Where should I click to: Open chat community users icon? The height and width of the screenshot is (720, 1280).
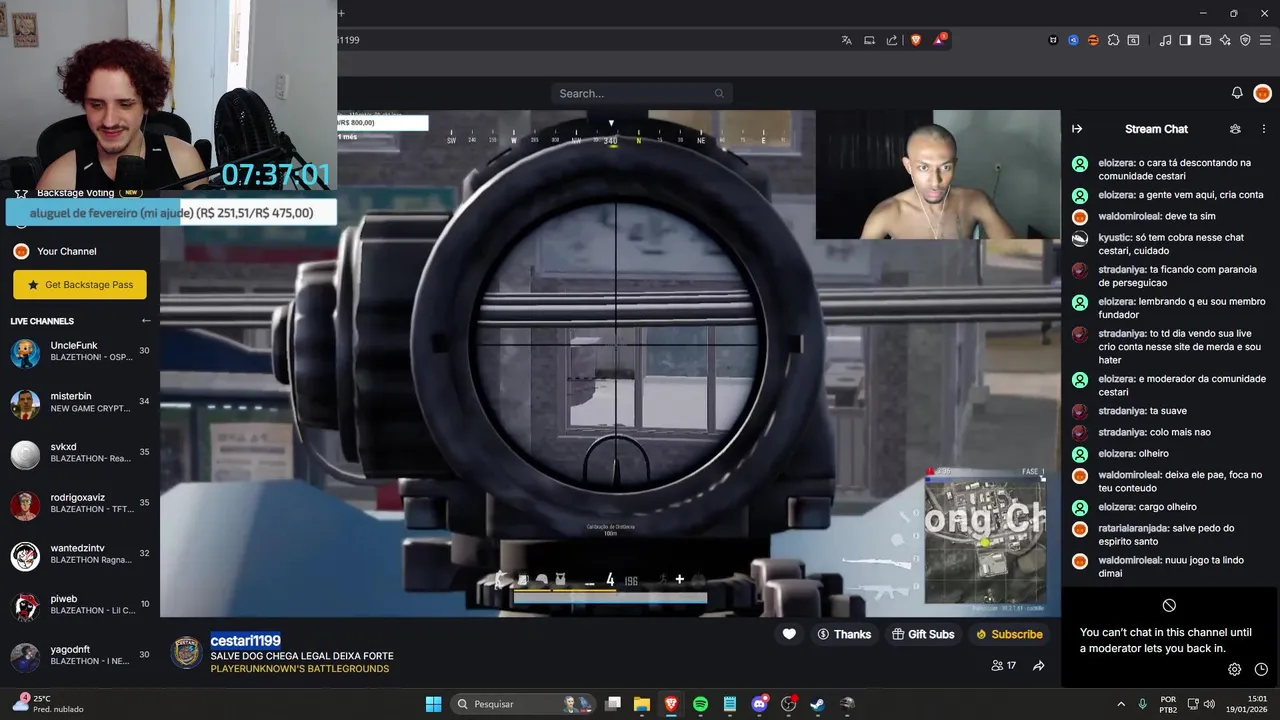pos(1235,129)
